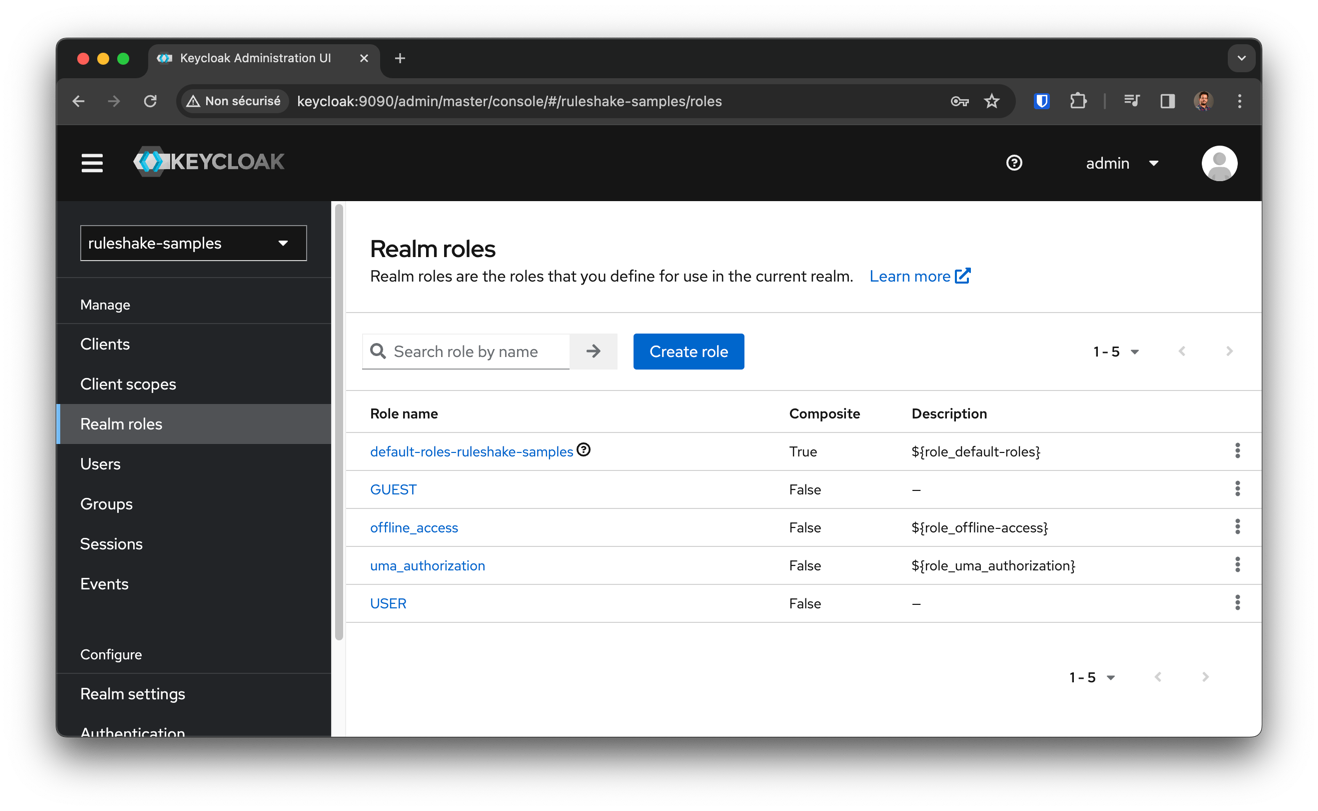Screen dimensions: 1318x811
Task: Submit role search with arrow button
Action: [x=593, y=352]
